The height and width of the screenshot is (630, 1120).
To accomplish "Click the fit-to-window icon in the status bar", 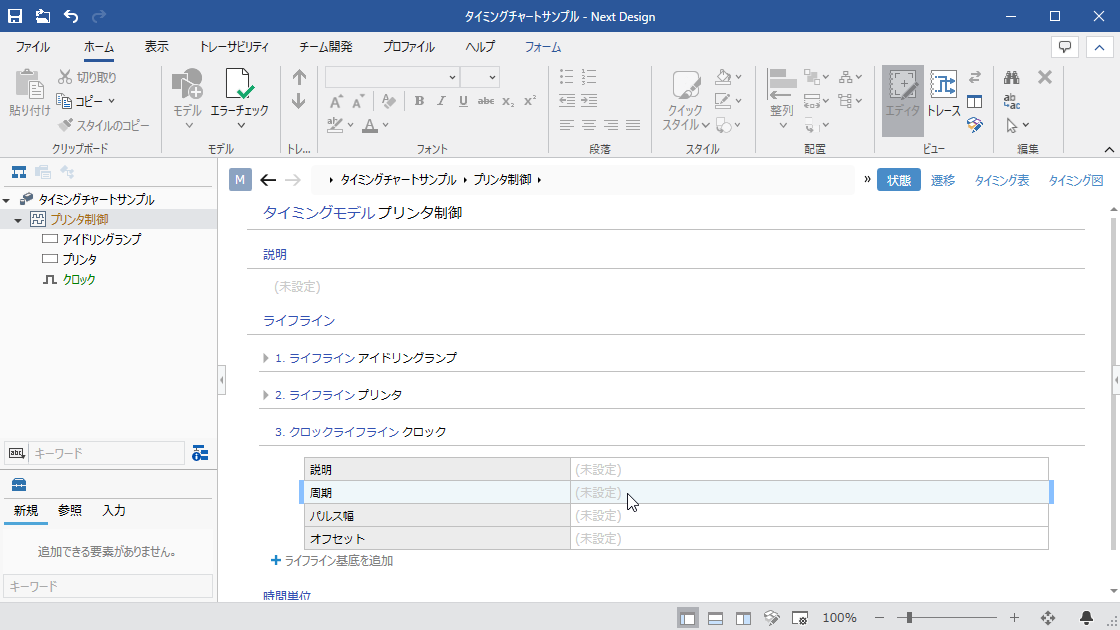I will pos(1048,618).
